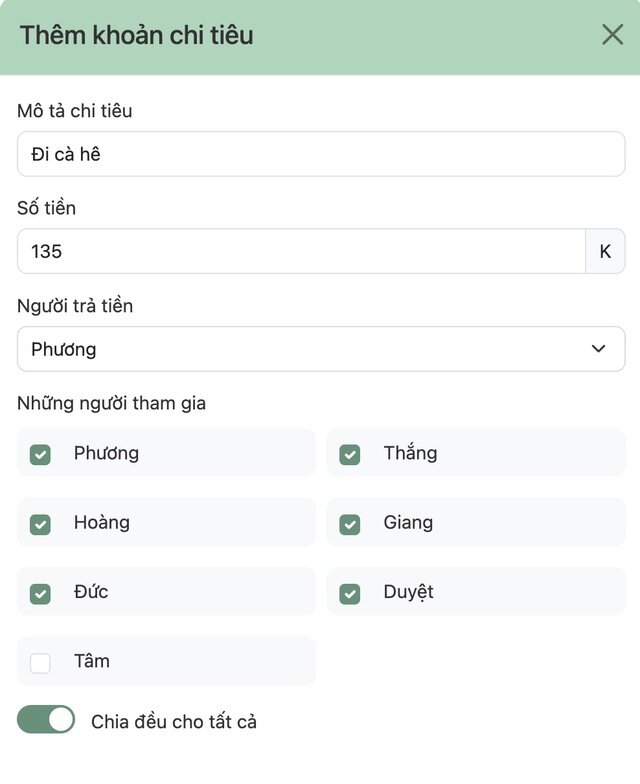Deselect Hoàng from participants
640x784 pixels.
40,524
